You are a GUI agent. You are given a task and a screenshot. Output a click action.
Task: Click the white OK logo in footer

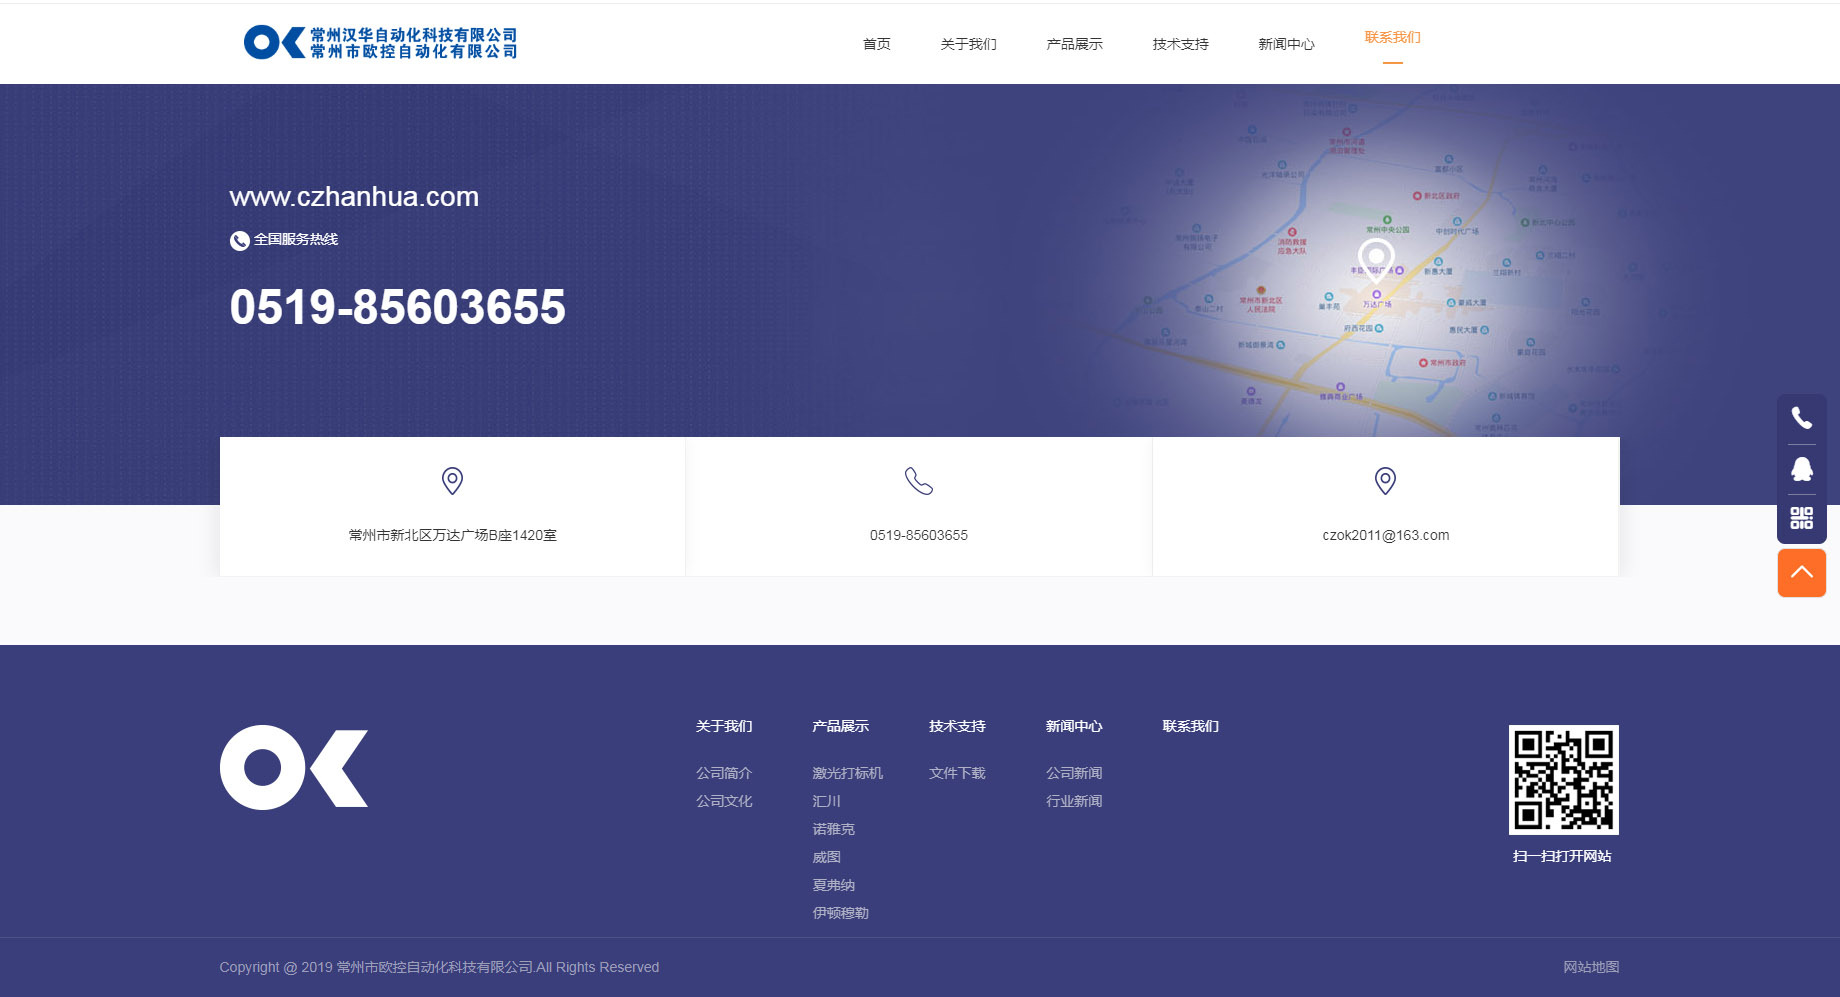pyautogui.click(x=294, y=767)
